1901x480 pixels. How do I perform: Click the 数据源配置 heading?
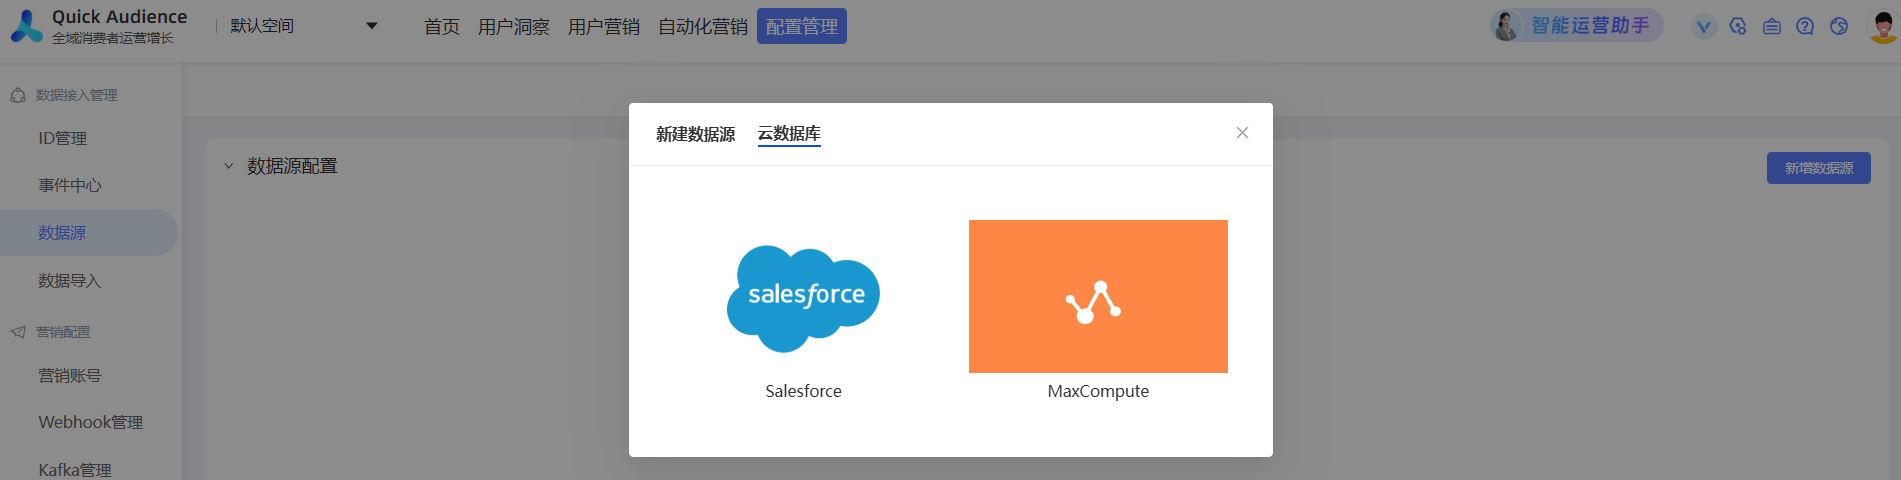292,166
